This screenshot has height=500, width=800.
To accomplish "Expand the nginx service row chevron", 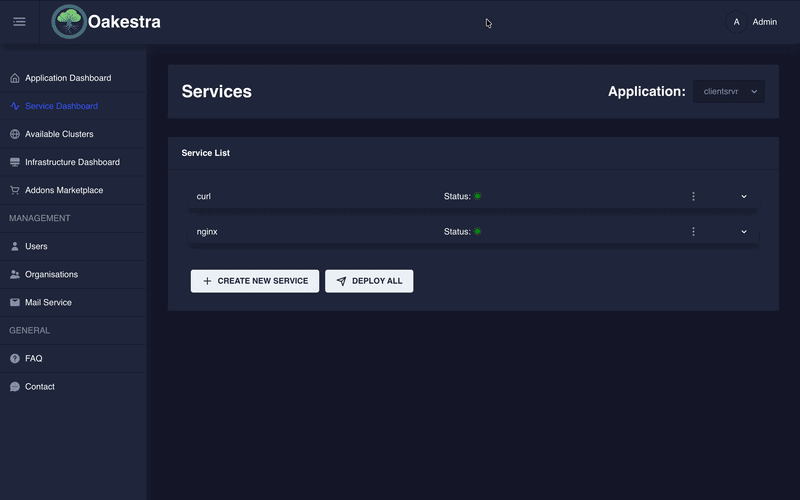I will 744,232.
